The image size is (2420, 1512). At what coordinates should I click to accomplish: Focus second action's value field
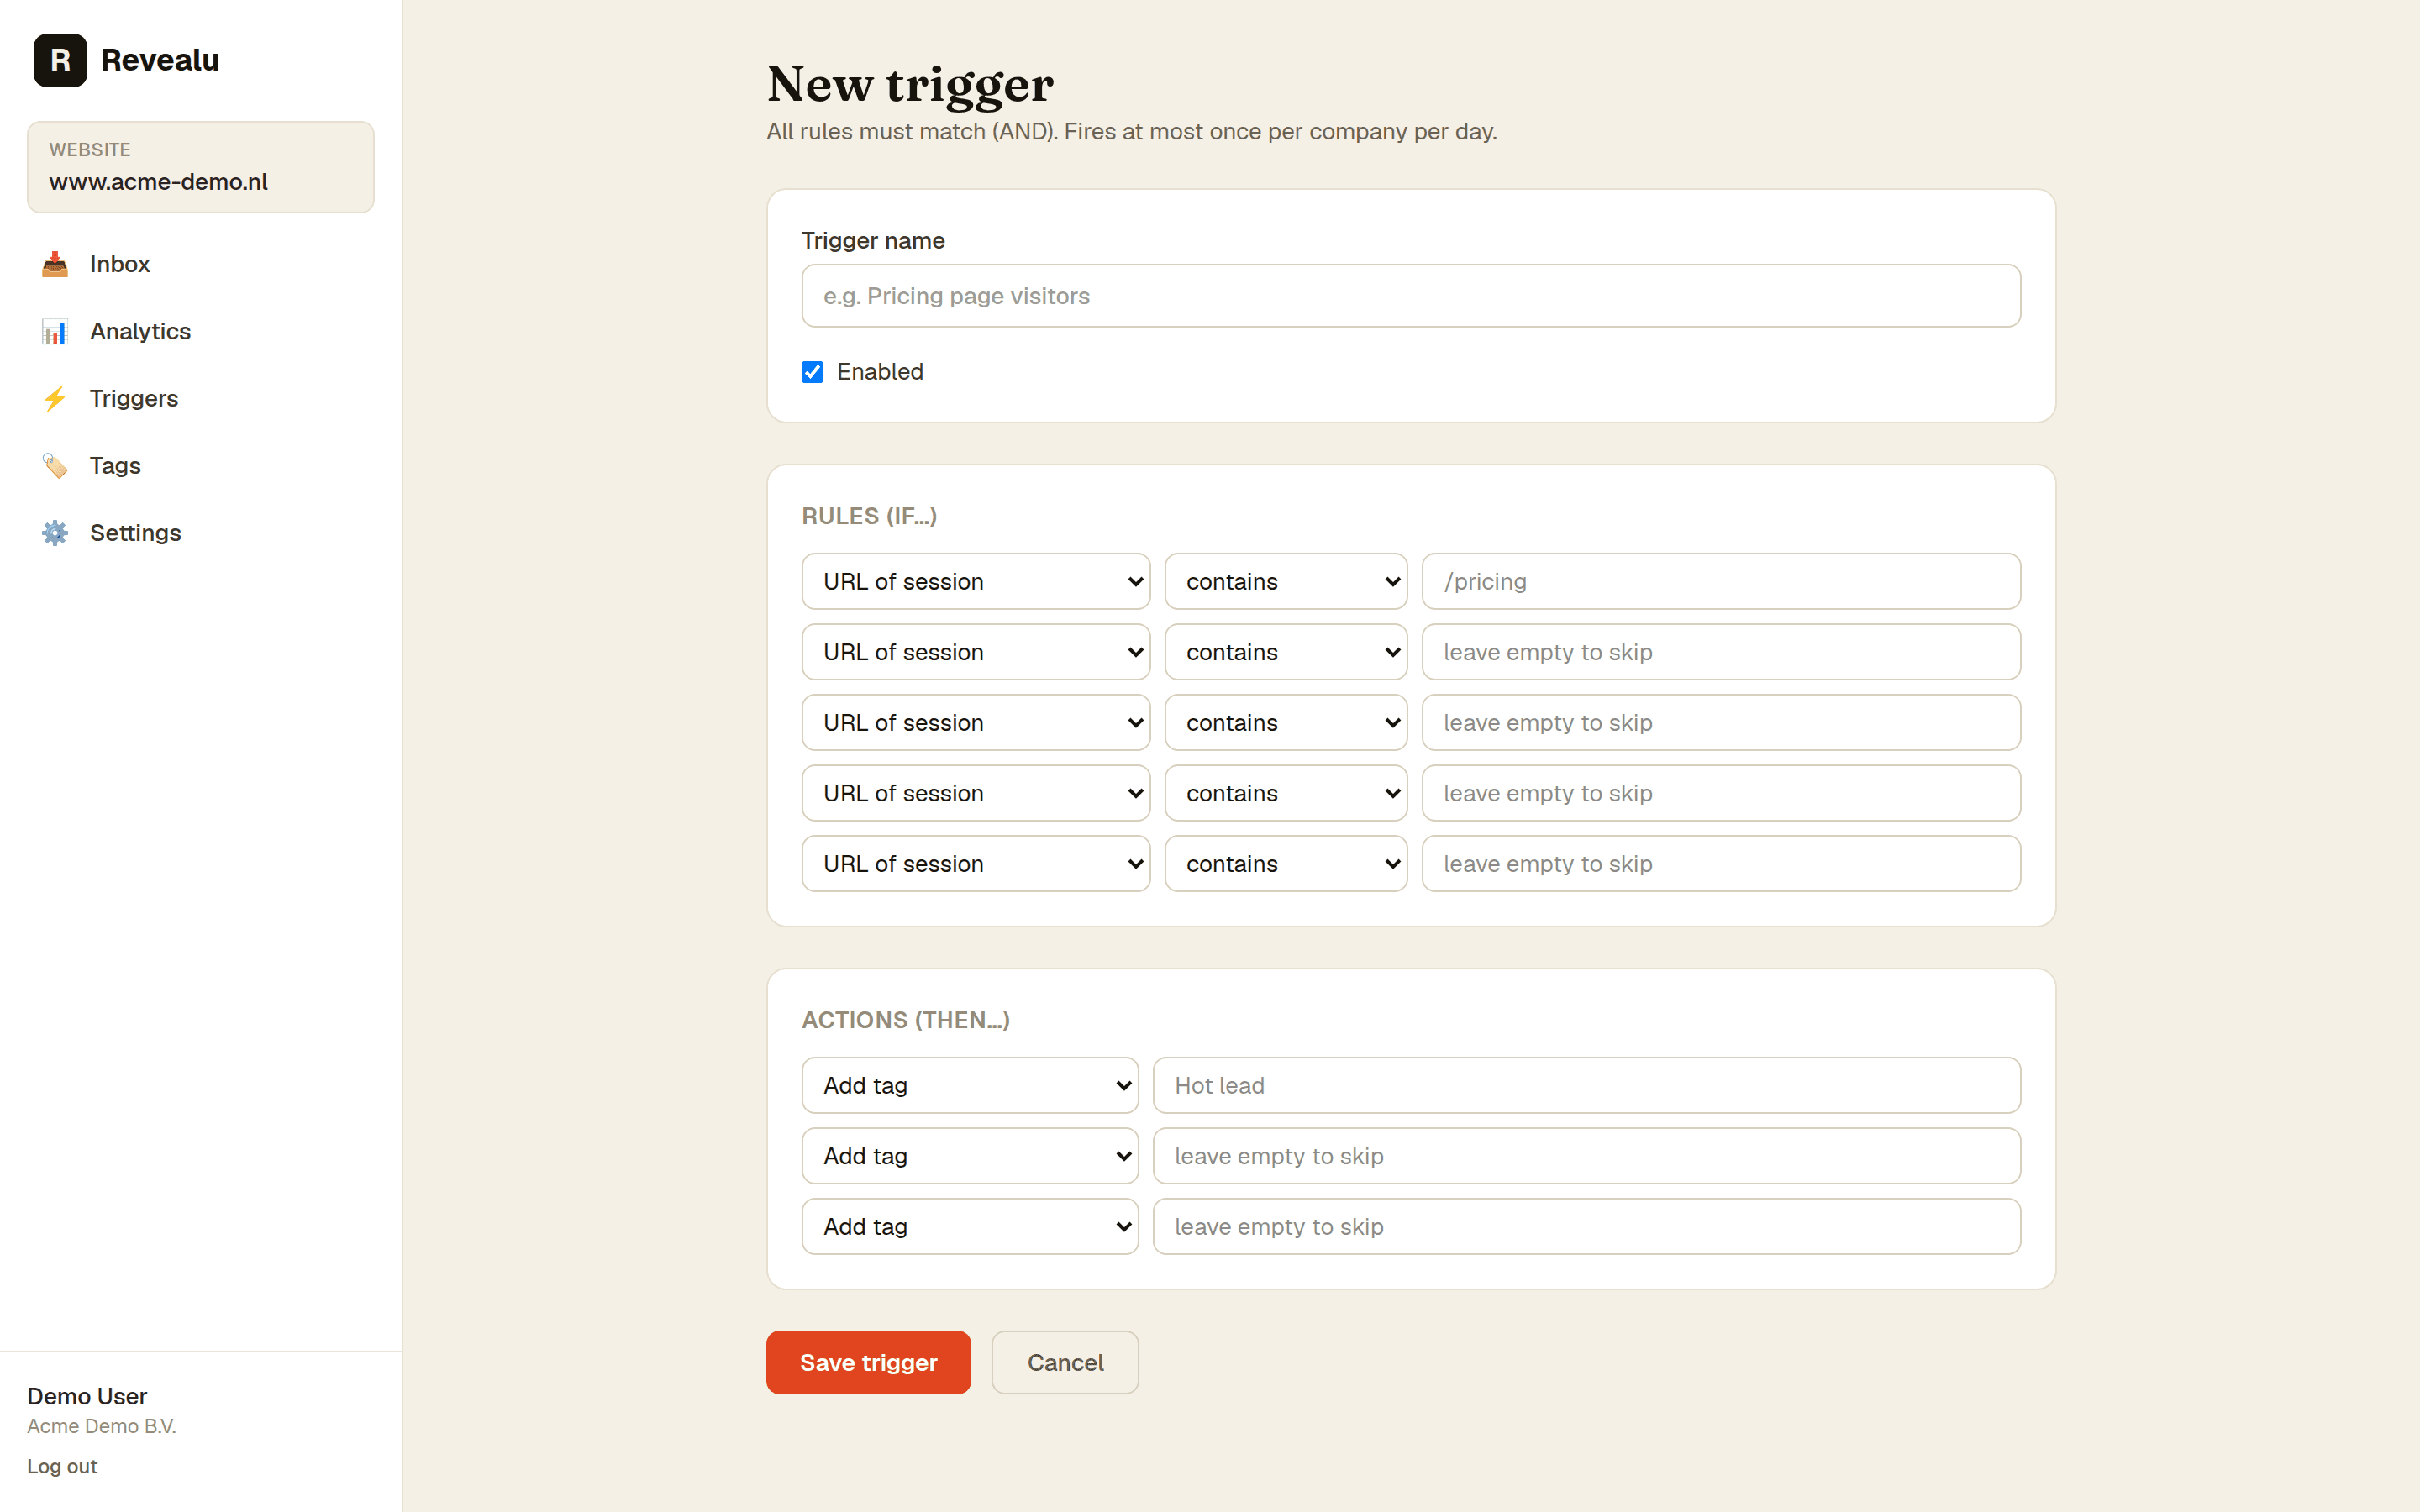pos(1587,1156)
